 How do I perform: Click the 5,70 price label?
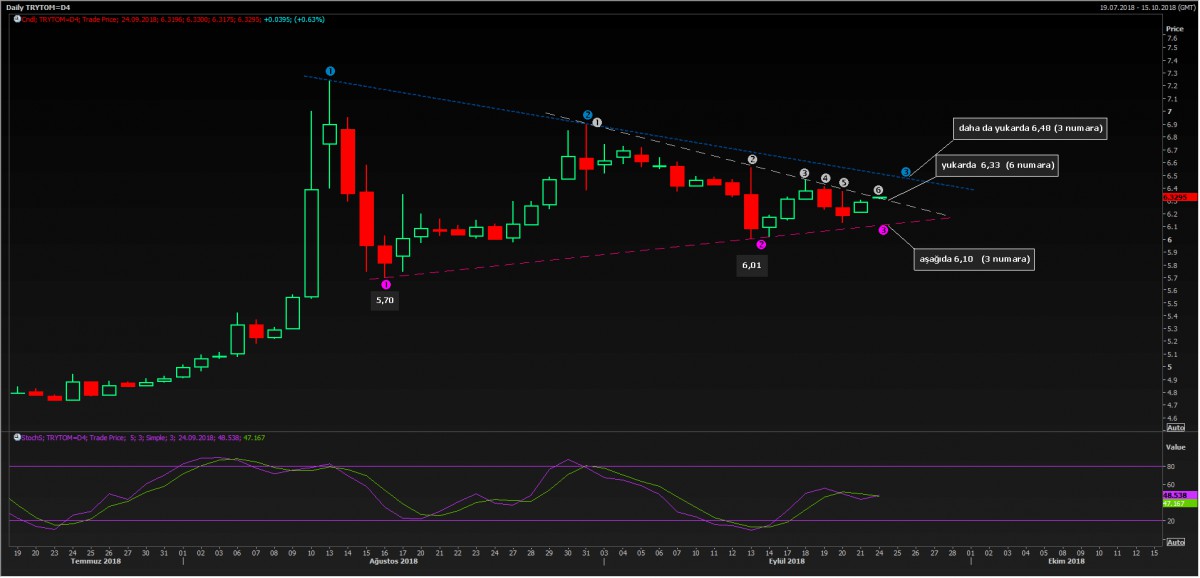pyautogui.click(x=385, y=300)
